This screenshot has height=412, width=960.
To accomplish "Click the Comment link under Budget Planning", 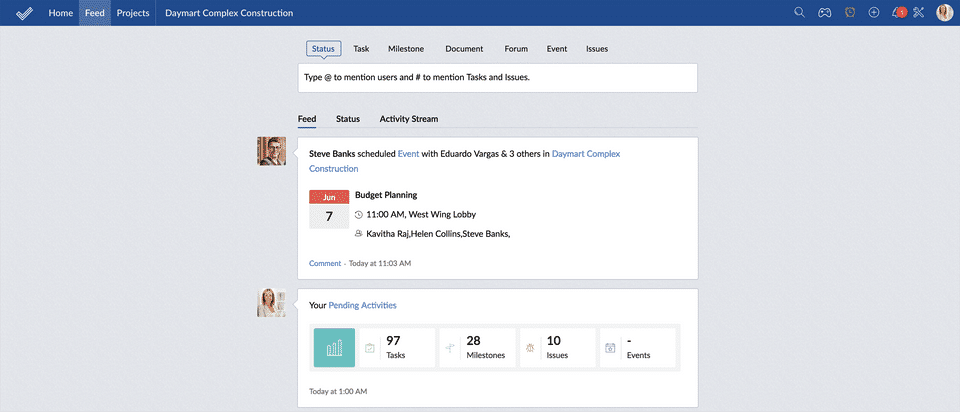I will pyautogui.click(x=325, y=263).
